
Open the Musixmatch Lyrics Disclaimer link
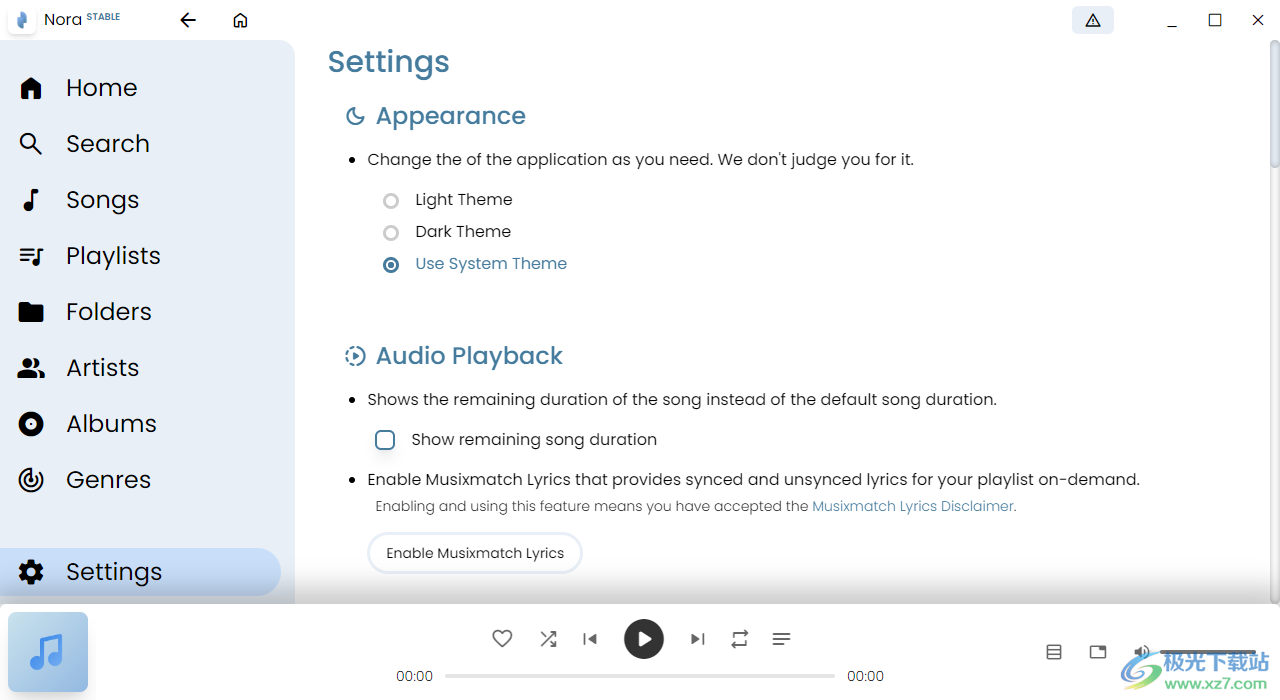pyautogui.click(x=912, y=506)
